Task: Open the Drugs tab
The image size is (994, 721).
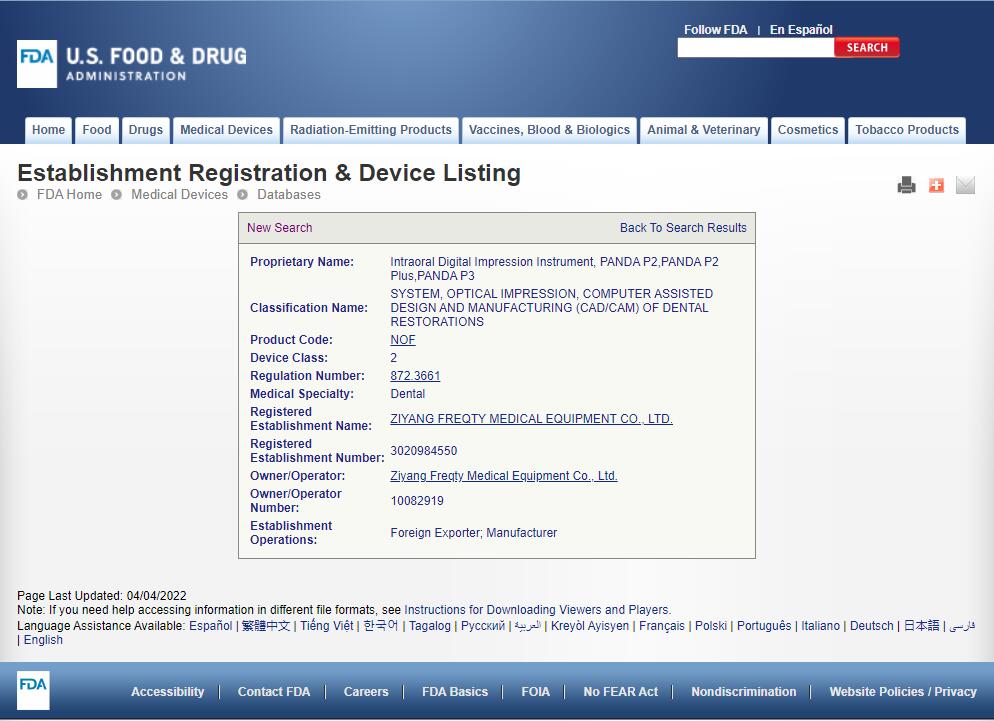Action: tap(146, 130)
